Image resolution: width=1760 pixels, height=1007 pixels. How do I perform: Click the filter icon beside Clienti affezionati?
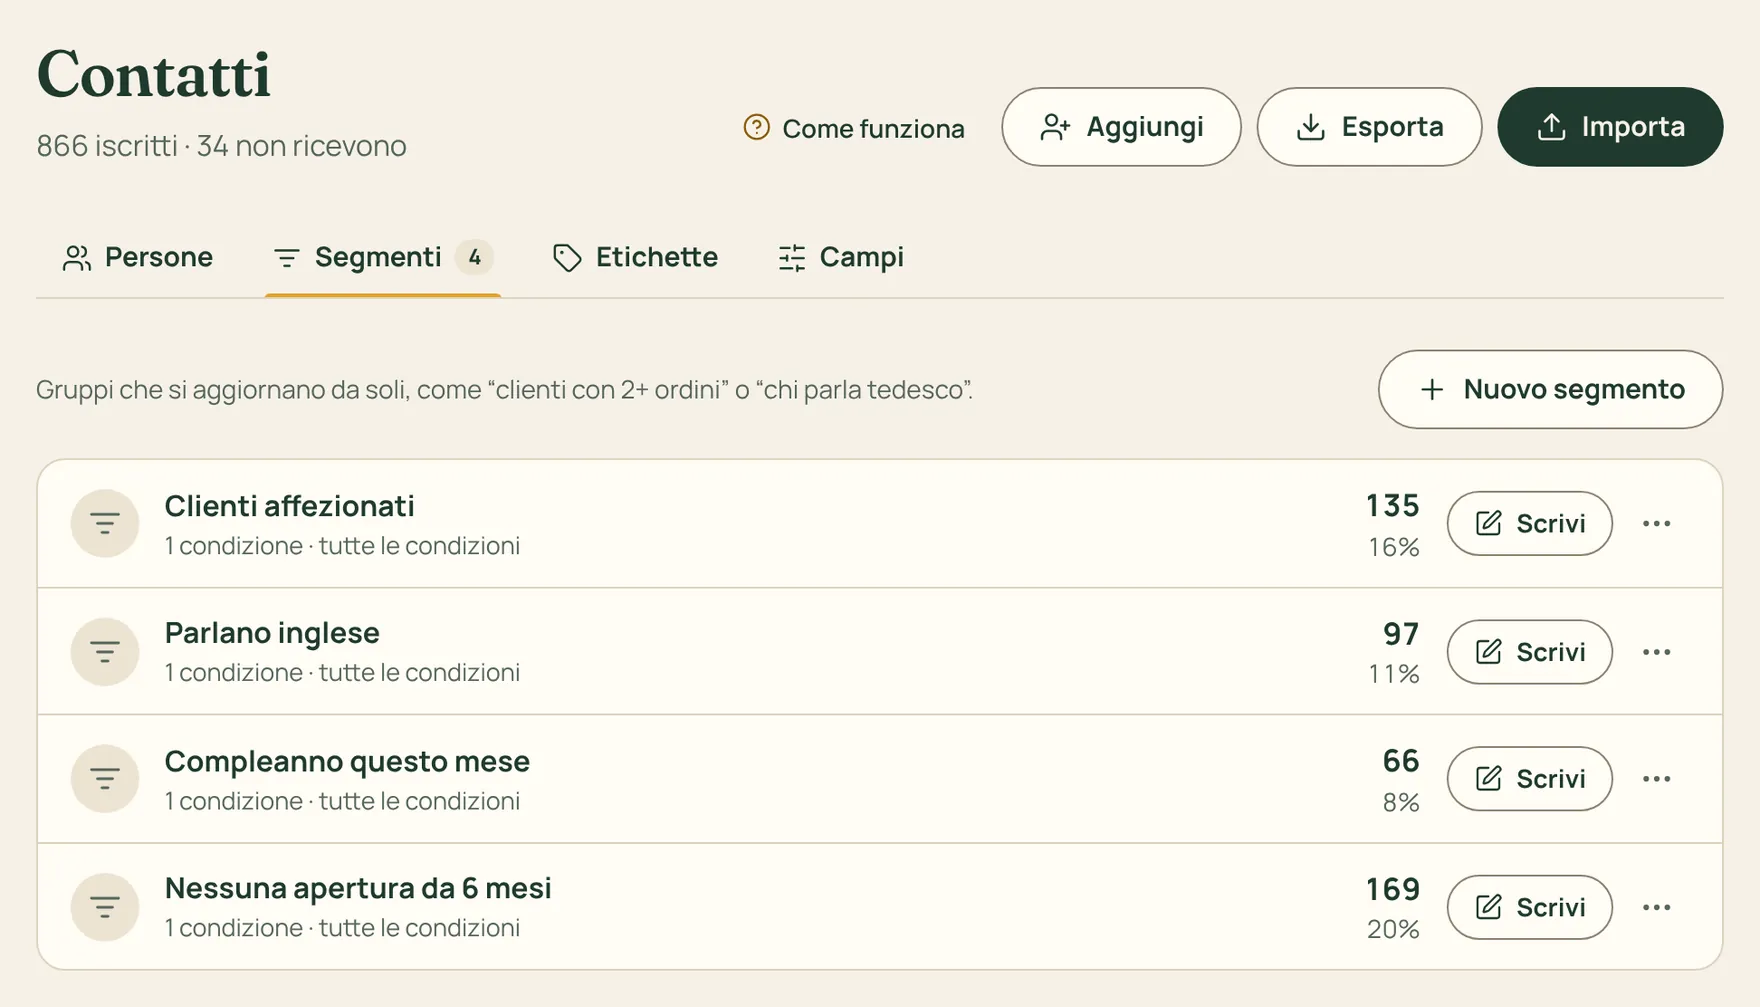pos(105,523)
